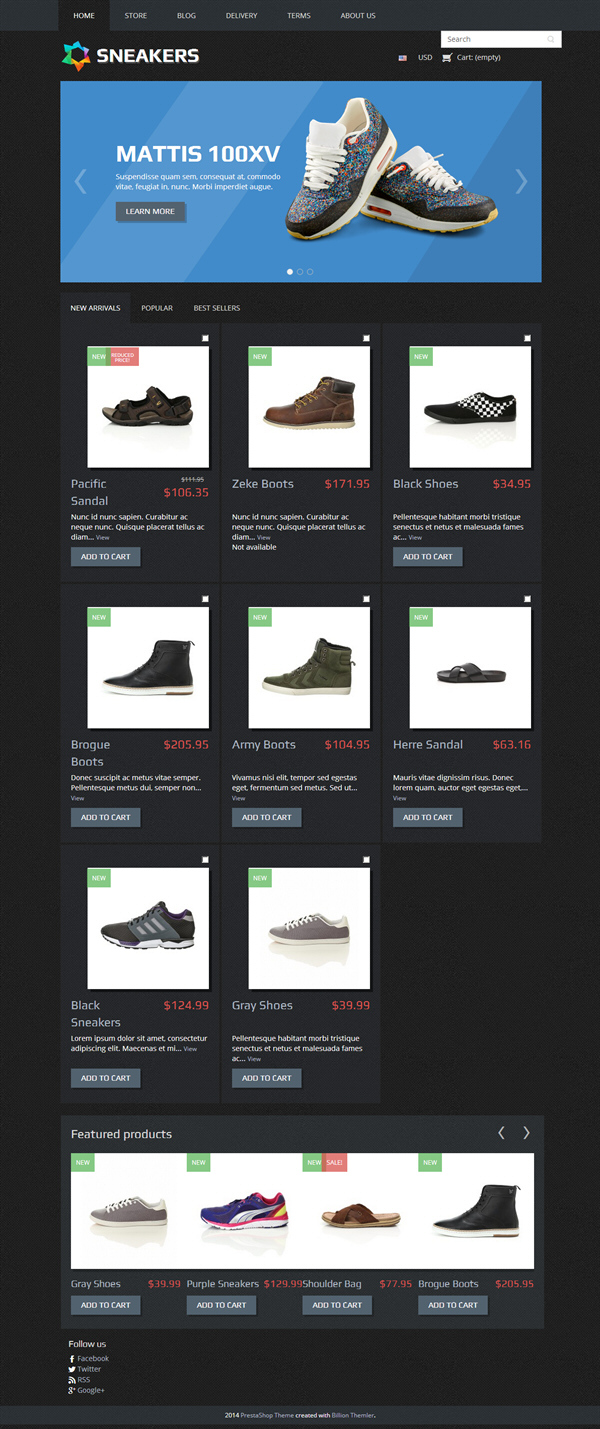Tick the compare checkbox on Zeke Boots
600x1429 pixels.
click(x=366, y=338)
